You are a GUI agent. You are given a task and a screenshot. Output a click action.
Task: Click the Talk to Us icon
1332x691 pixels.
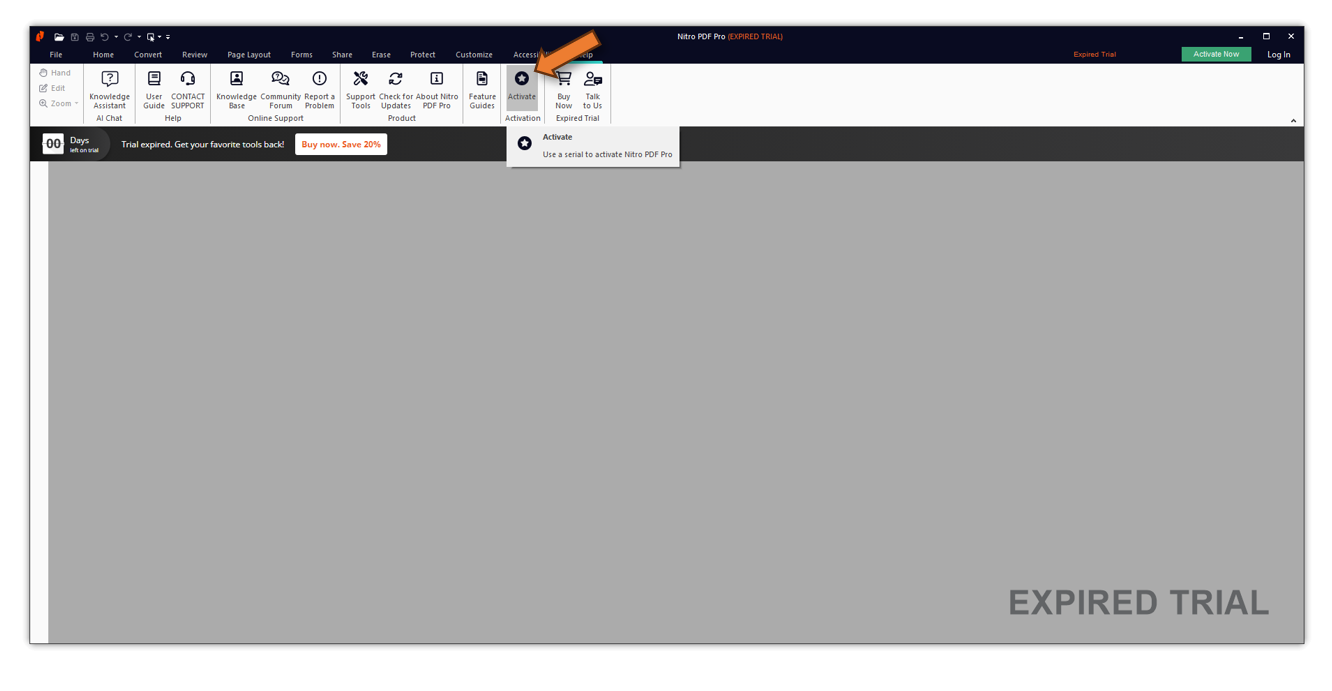click(x=593, y=78)
